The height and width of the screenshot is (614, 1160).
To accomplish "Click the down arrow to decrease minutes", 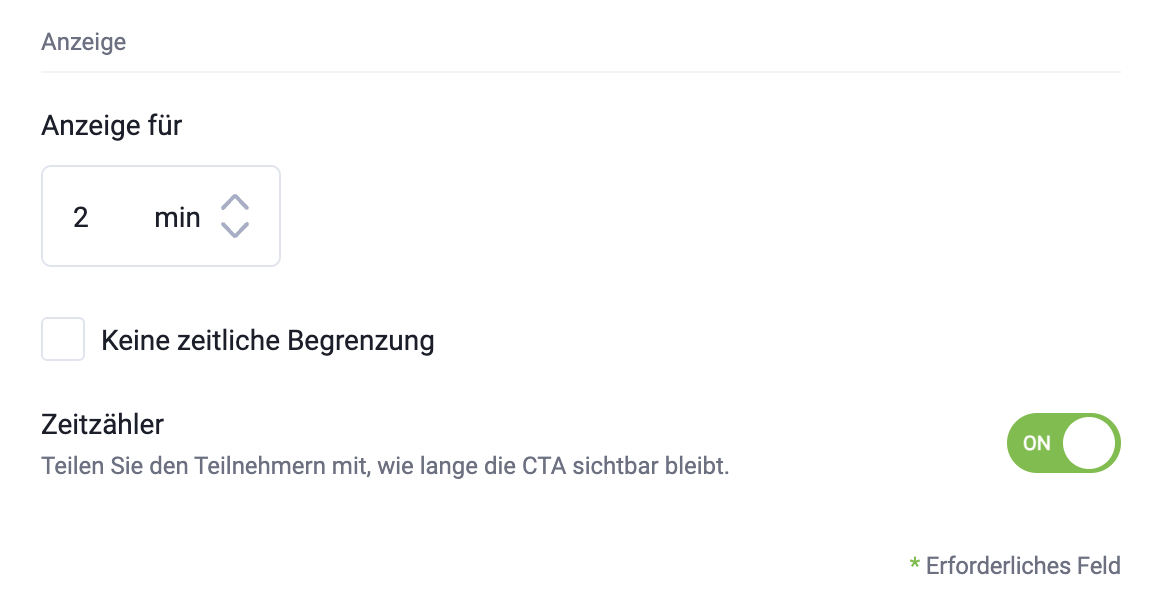I will (x=234, y=230).
